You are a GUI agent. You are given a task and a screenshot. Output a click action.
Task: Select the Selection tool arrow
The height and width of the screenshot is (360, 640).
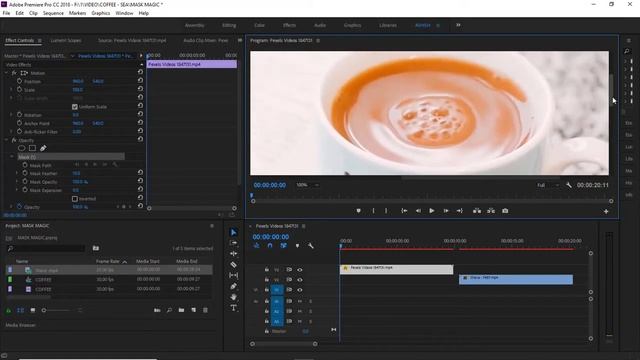233,232
